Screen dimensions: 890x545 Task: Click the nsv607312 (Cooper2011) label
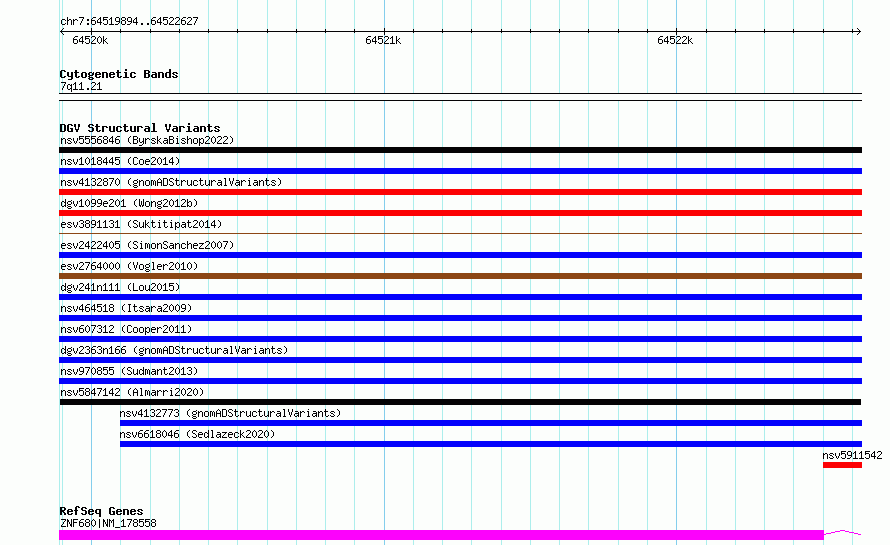click(126, 329)
